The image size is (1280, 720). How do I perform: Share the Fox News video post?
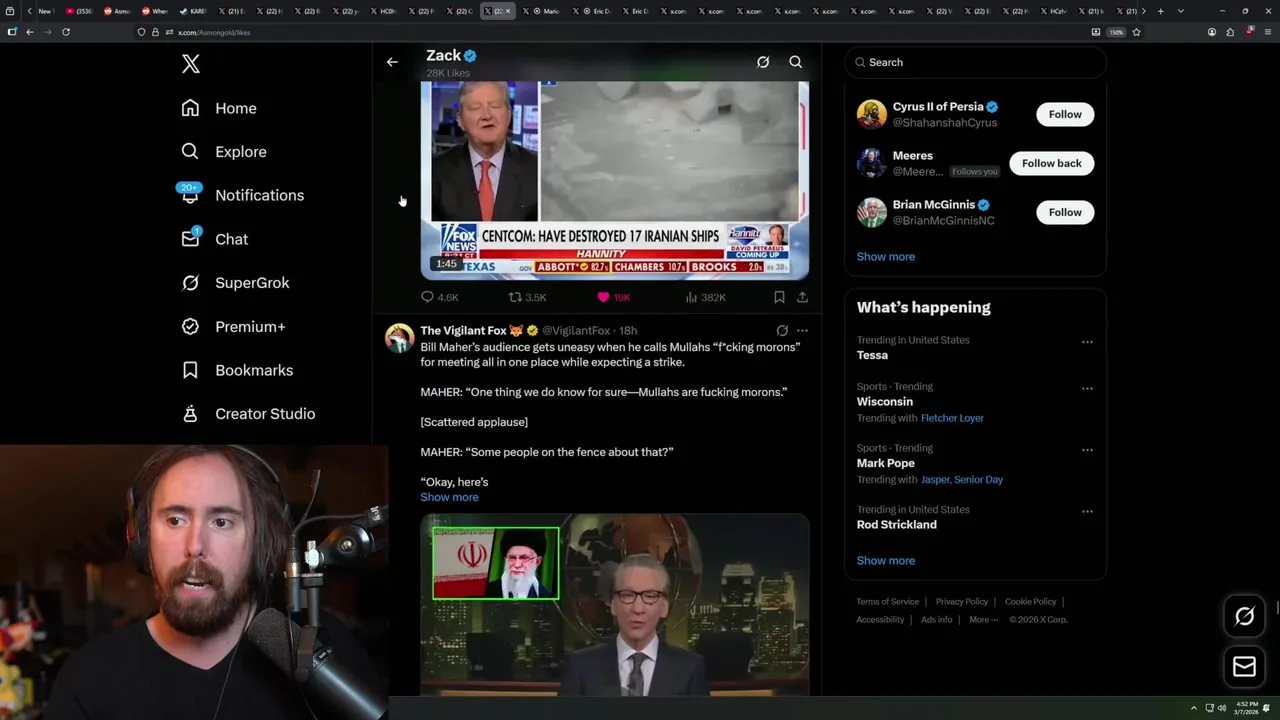[x=802, y=297]
